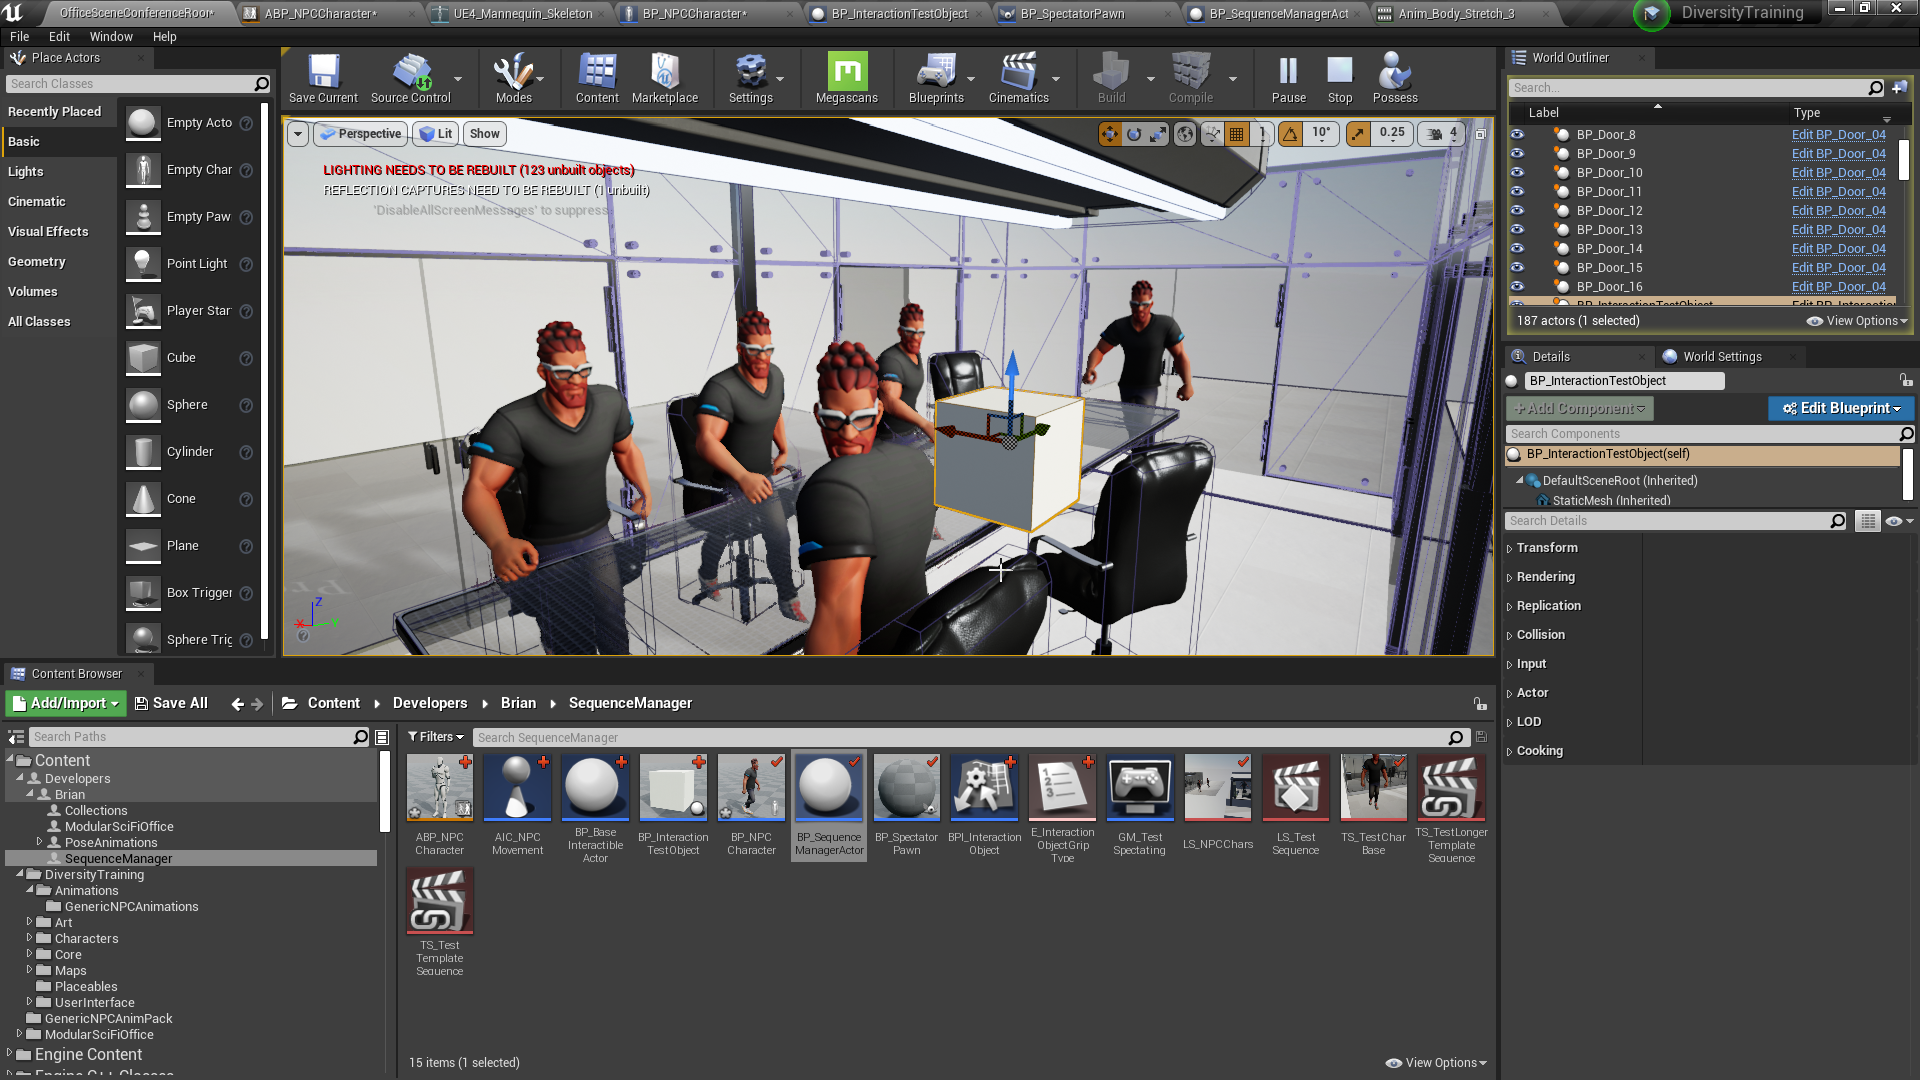Adjust the 0.25 camera speed control
This screenshot has width=1920, height=1080.
(1392, 133)
